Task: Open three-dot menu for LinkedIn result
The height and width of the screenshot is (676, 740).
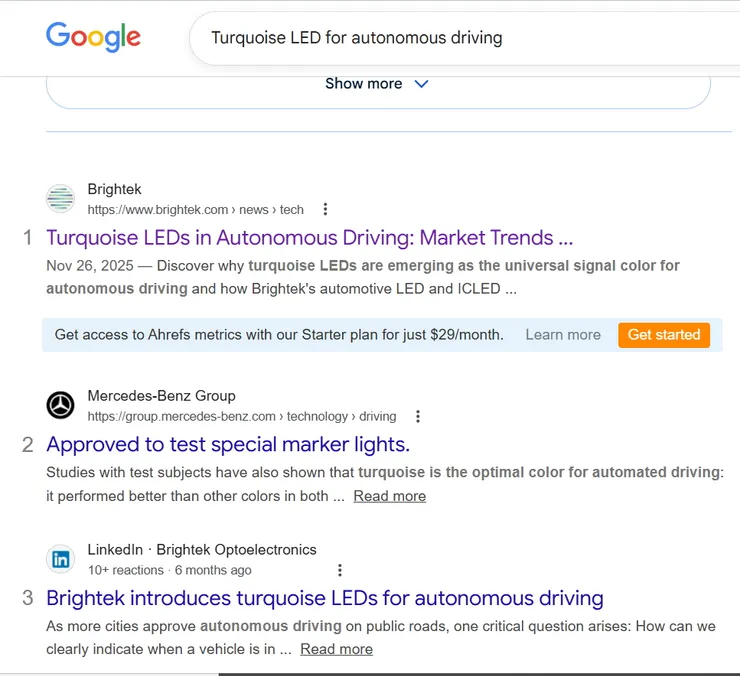Action: (340, 570)
